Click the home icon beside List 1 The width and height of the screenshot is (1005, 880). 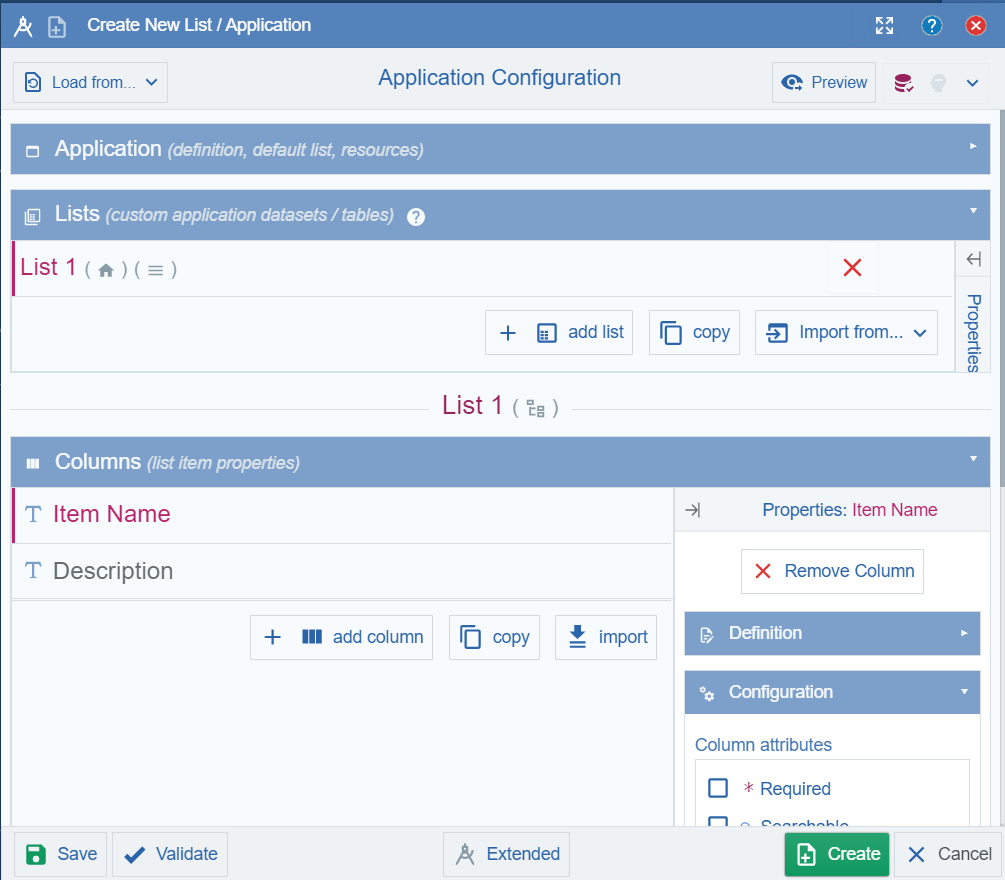coord(106,268)
